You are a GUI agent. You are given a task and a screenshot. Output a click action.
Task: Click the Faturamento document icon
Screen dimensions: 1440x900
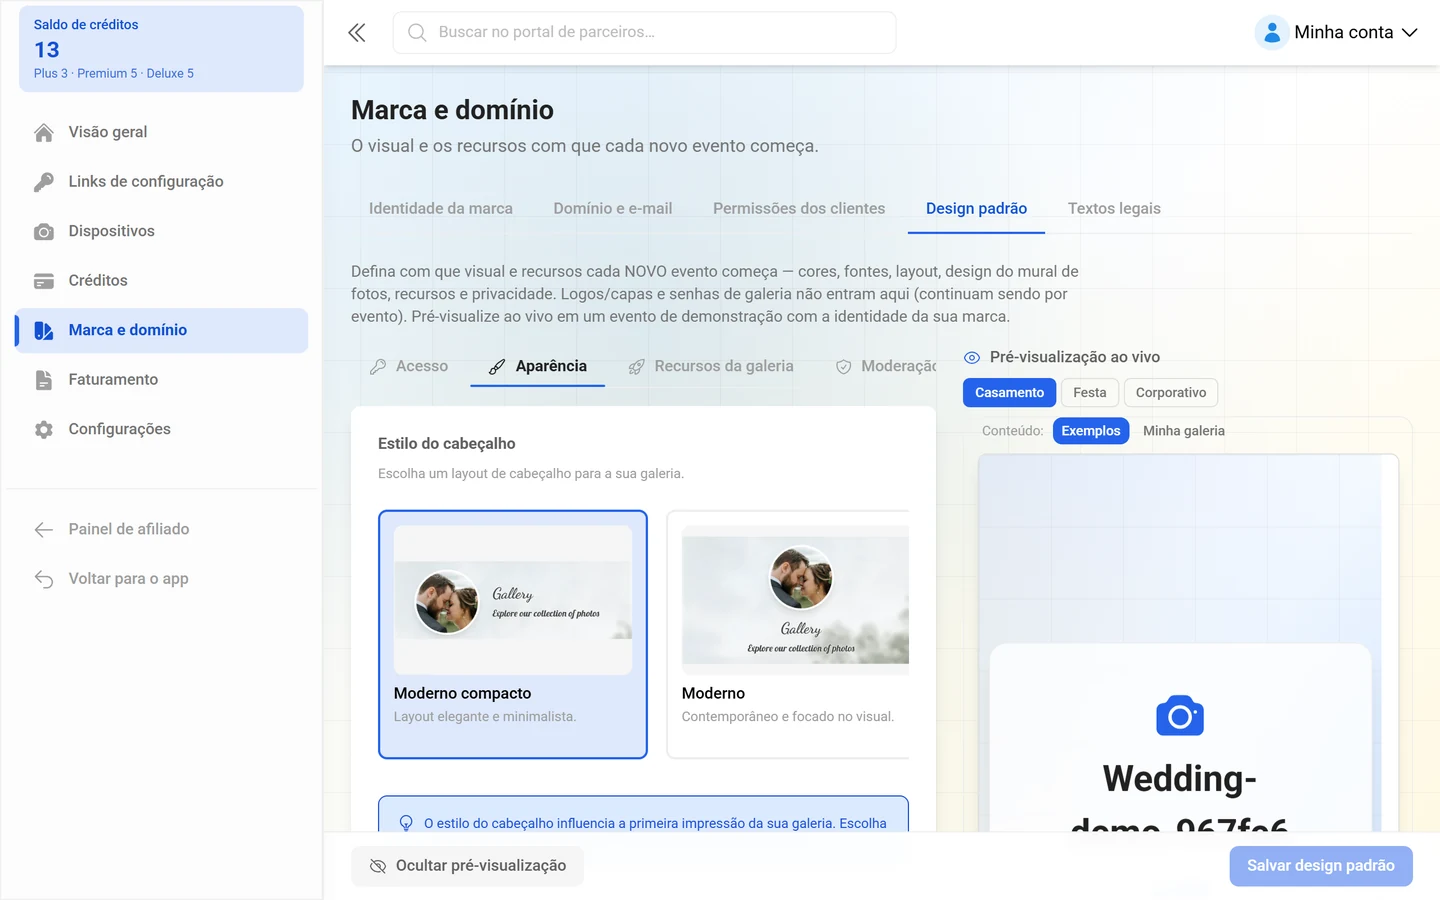(x=44, y=380)
